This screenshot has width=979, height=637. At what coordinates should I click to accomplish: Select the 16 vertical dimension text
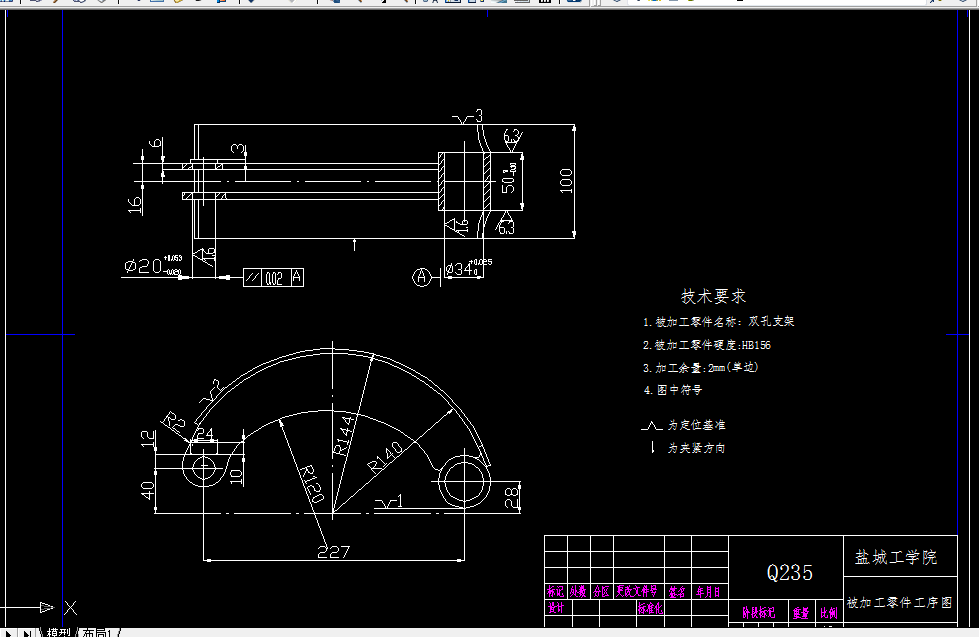[x=135, y=205]
